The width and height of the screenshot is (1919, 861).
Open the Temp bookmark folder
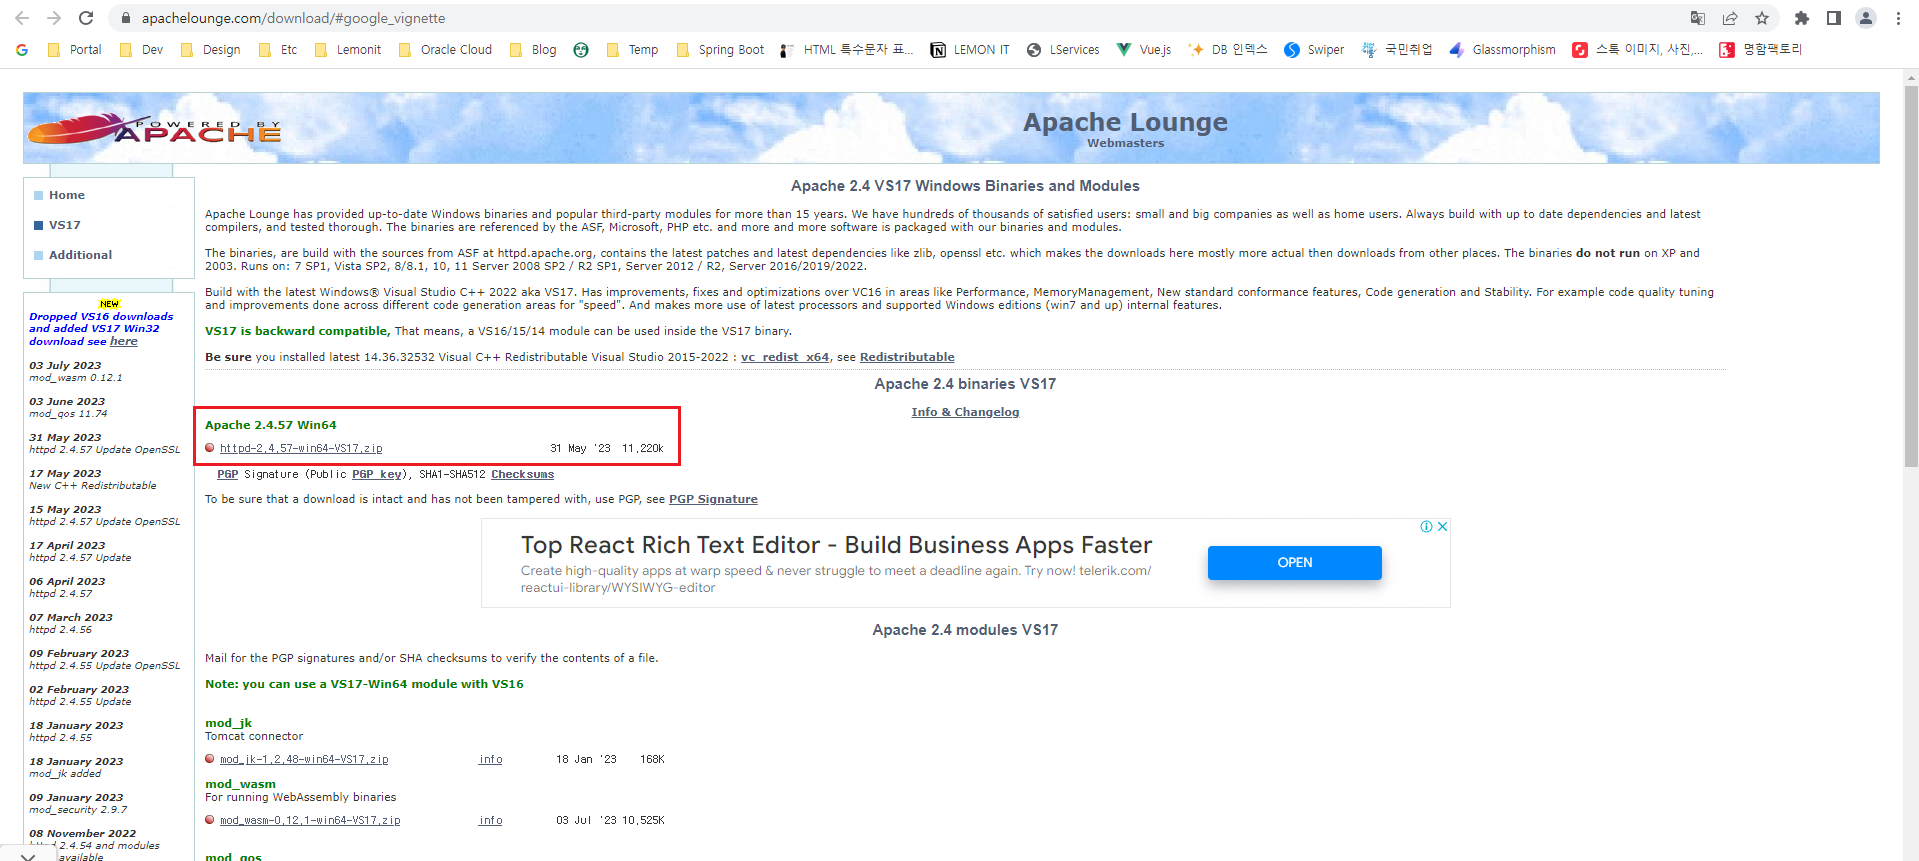tap(632, 50)
